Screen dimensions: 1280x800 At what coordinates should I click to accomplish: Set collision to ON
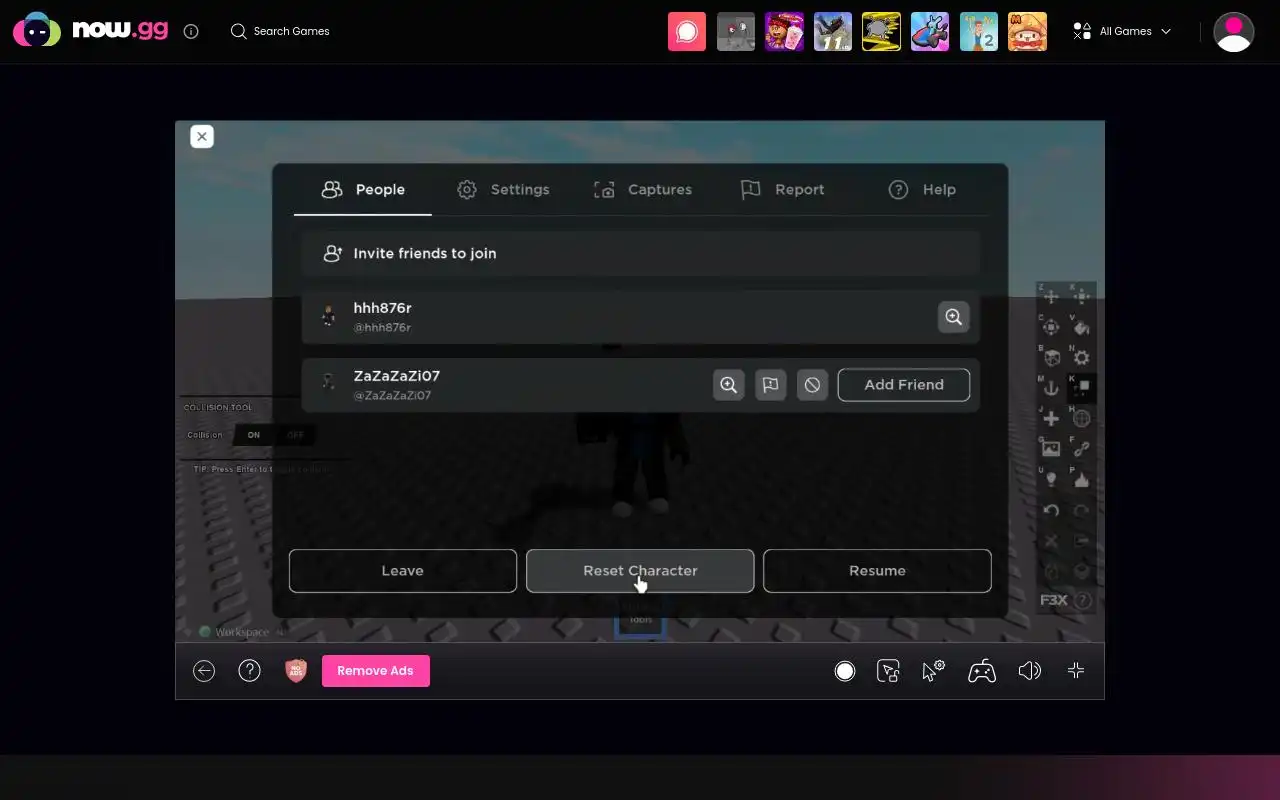[254, 435]
